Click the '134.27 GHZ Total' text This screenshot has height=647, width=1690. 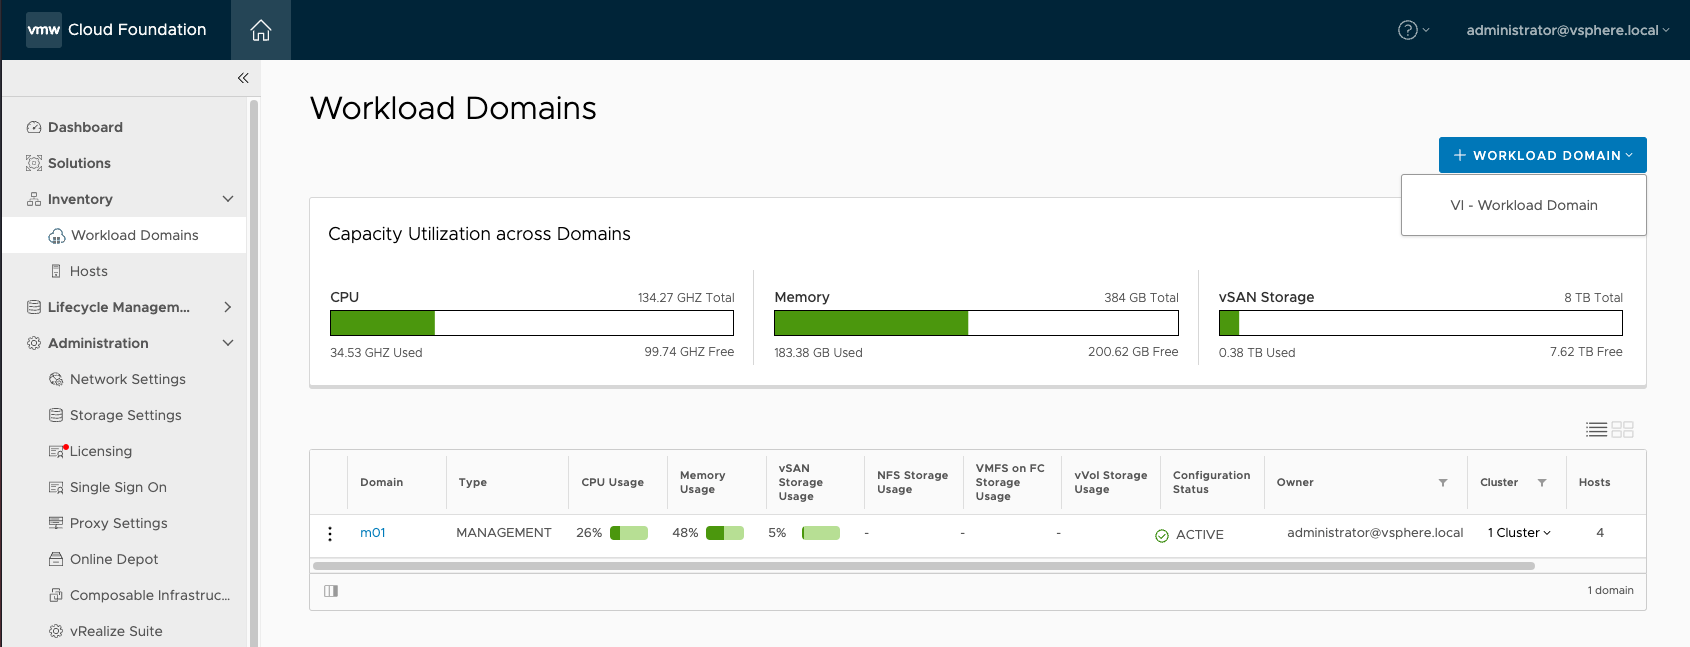point(686,298)
